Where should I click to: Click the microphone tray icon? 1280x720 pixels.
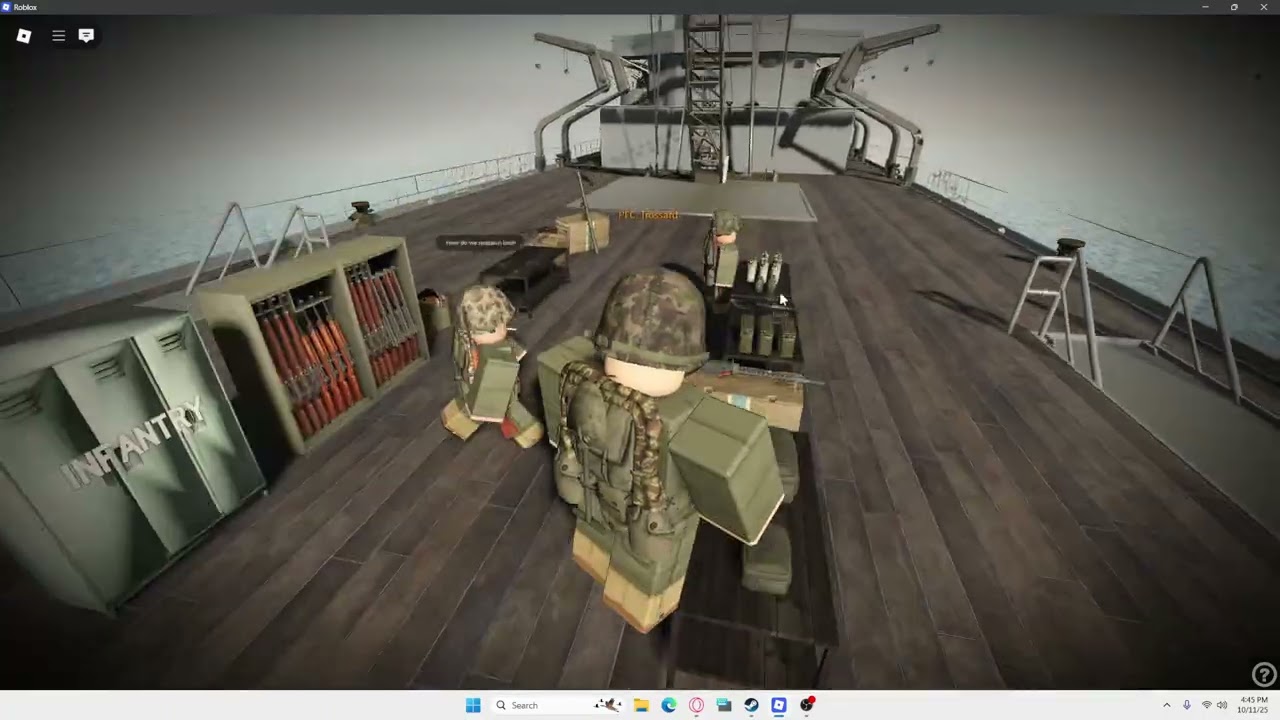coord(1186,705)
